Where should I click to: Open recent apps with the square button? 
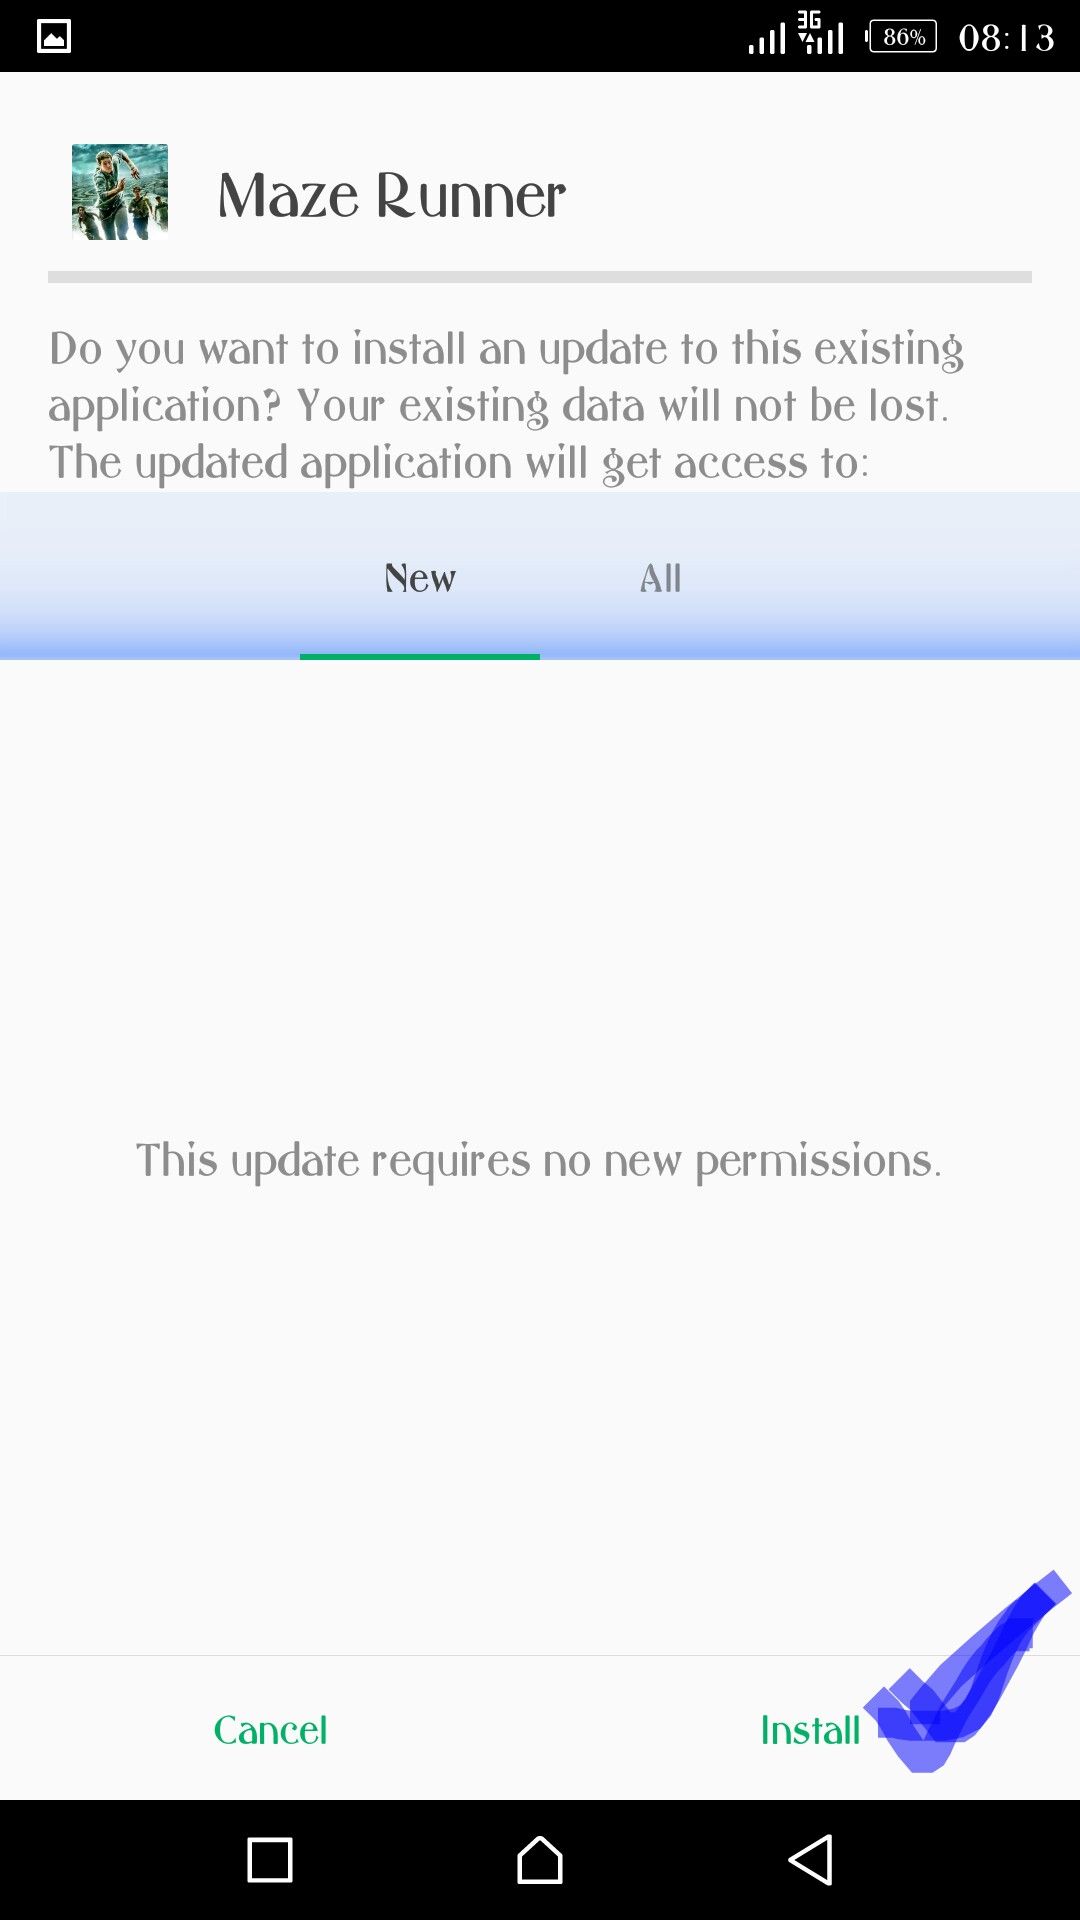(x=270, y=1860)
